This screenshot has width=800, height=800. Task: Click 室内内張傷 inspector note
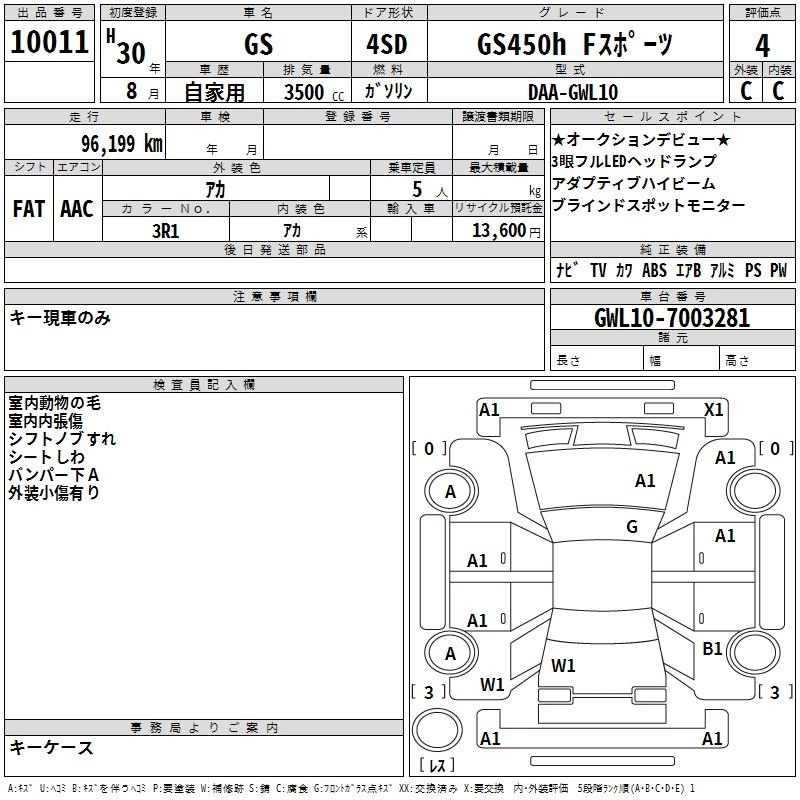point(45,421)
